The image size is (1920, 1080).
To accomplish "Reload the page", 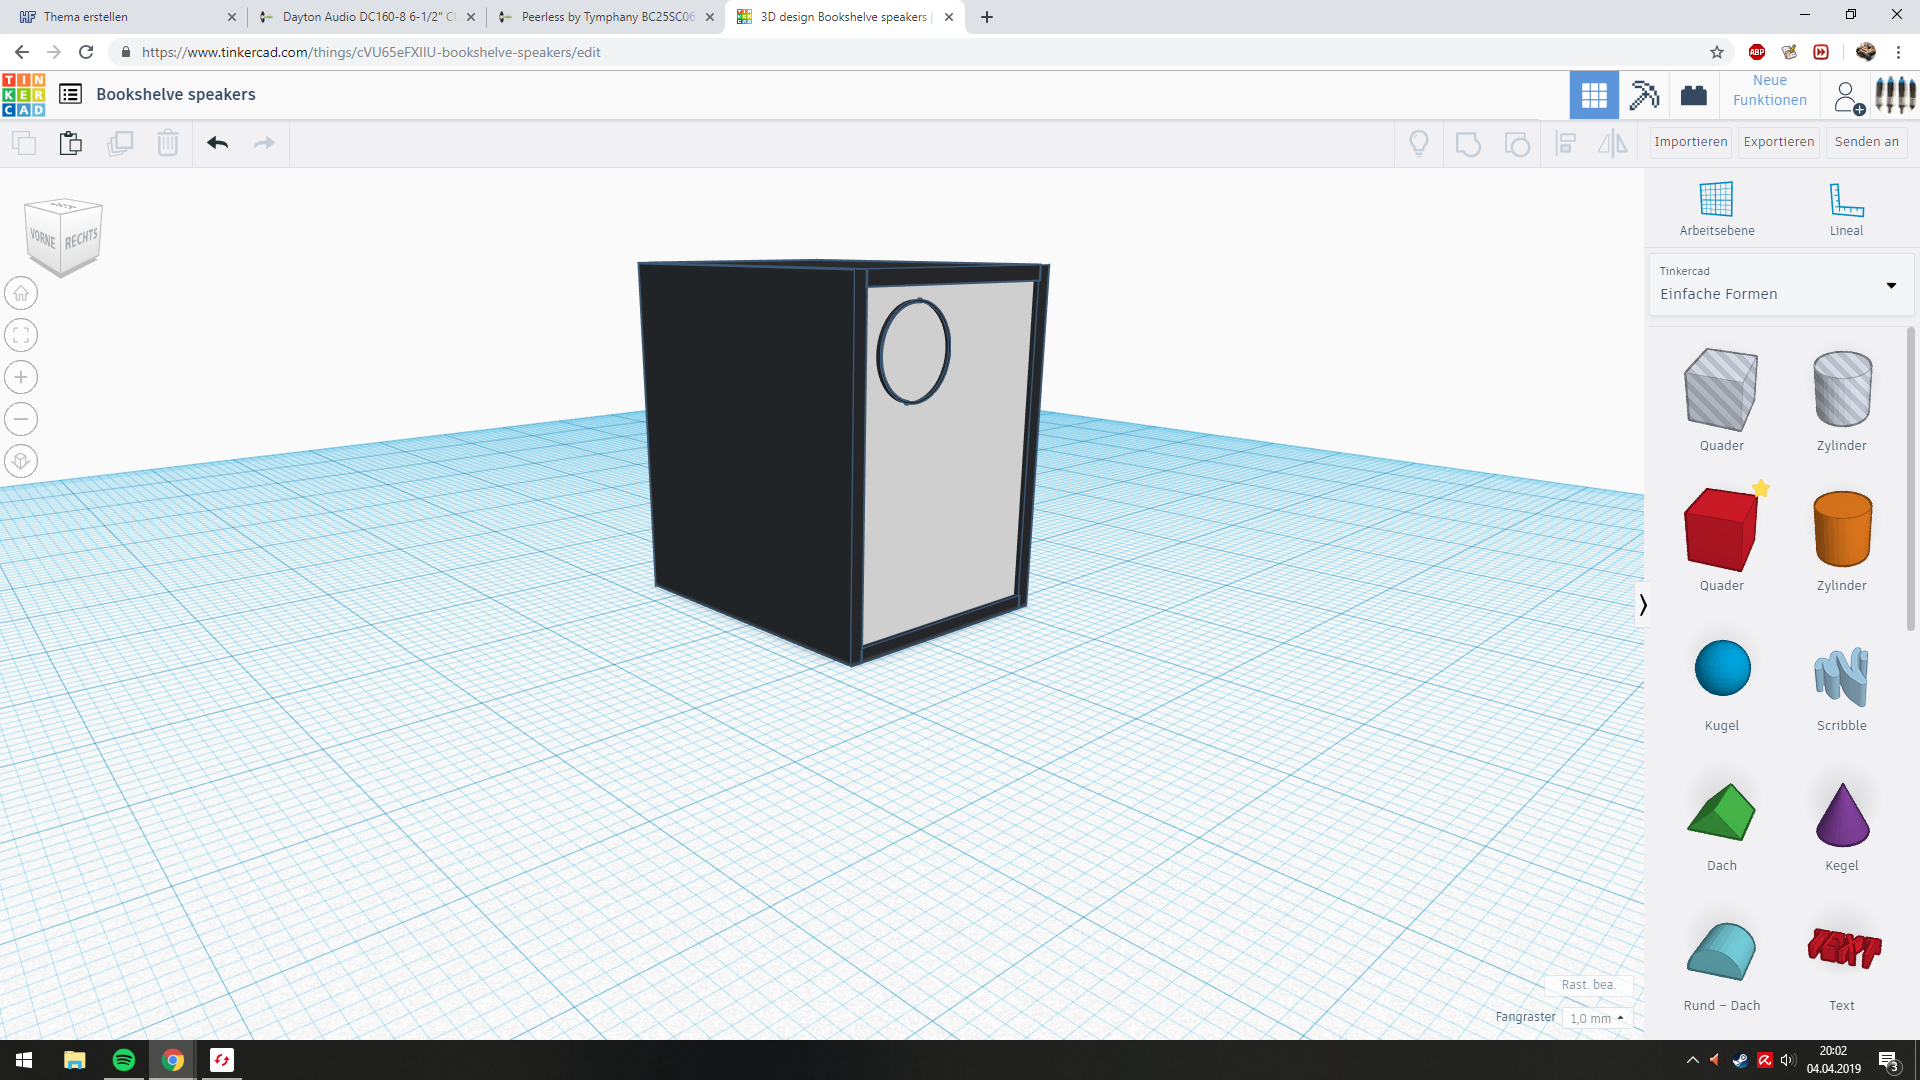I will point(86,52).
